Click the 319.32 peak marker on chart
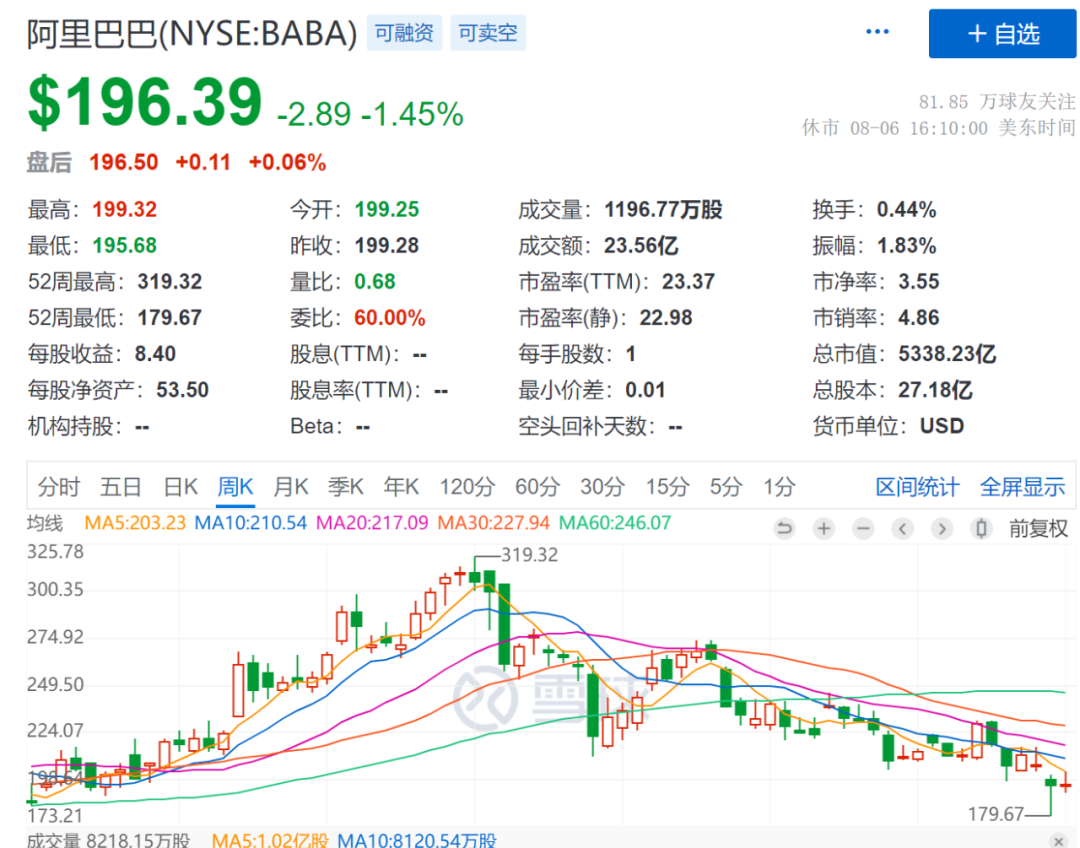The height and width of the screenshot is (848, 1080). (x=529, y=555)
